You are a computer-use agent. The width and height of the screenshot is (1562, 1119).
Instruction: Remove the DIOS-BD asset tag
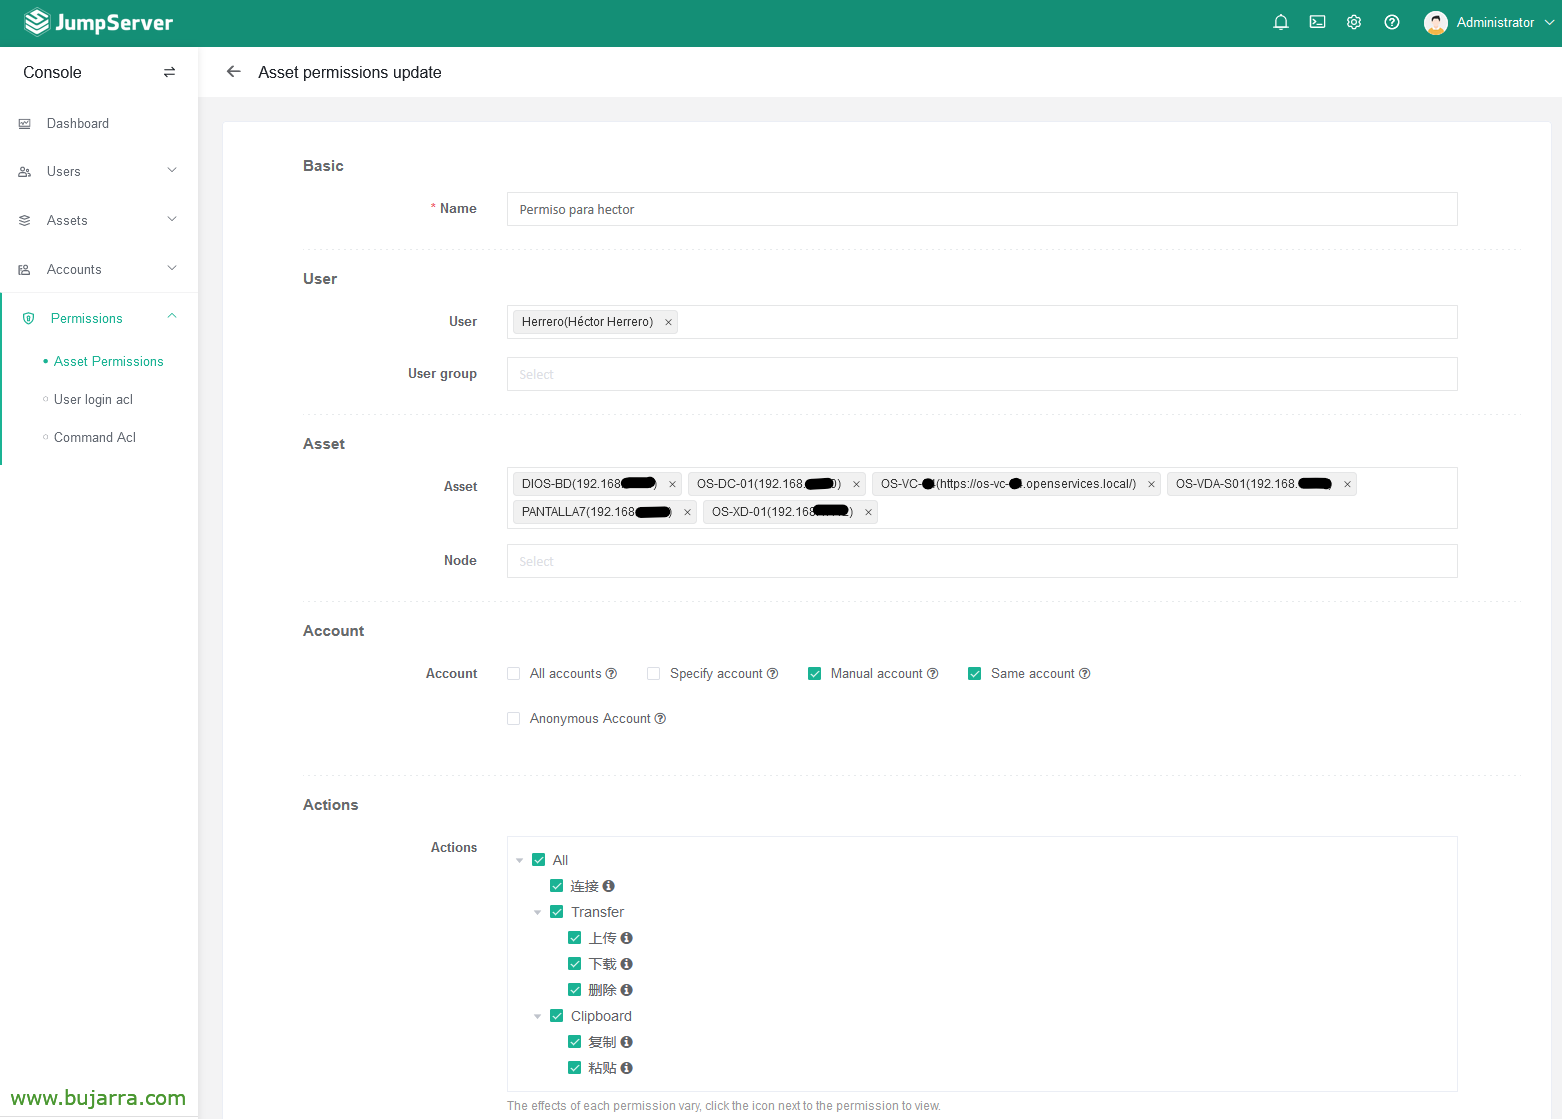tap(672, 484)
